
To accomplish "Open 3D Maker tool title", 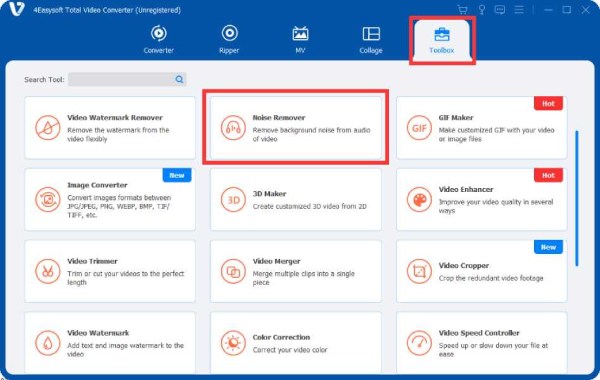I will point(269,194).
